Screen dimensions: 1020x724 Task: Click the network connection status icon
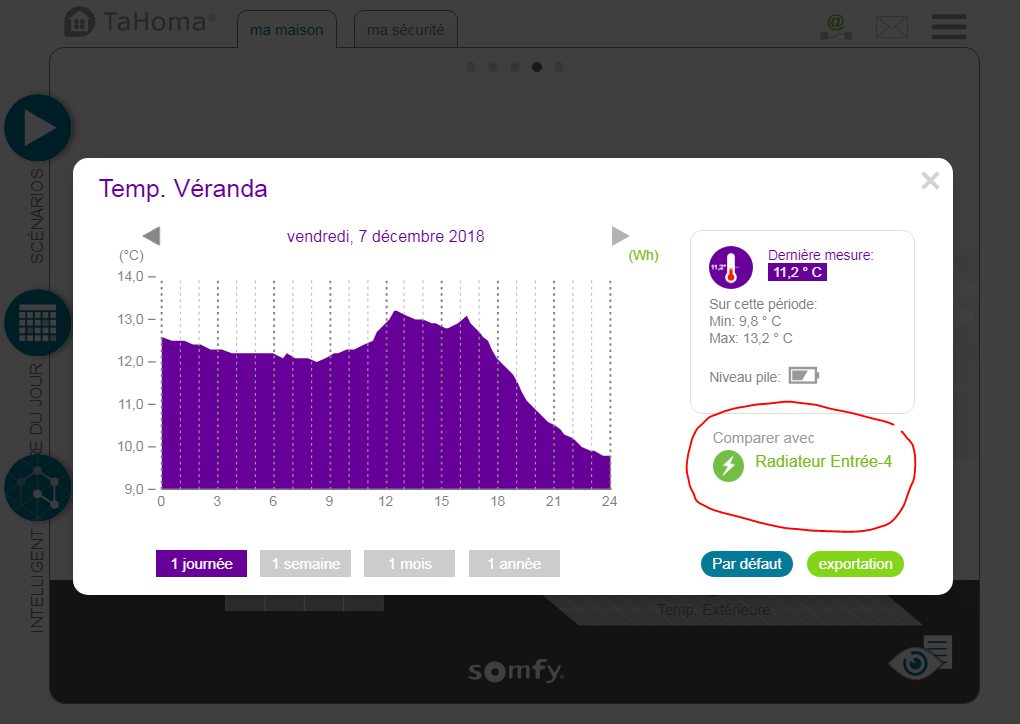tap(835, 27)
